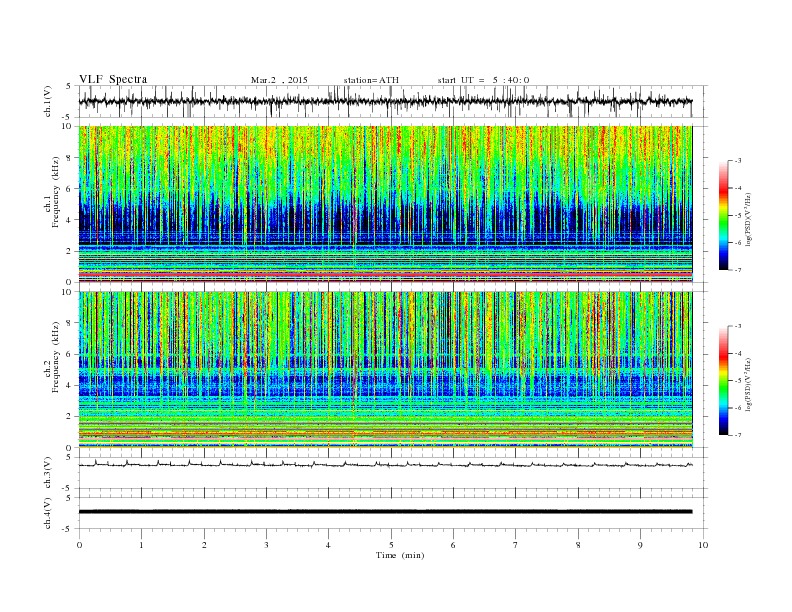
Task: Click the ch.2 spectrogram color scale bar
Action: coord(724,381)
